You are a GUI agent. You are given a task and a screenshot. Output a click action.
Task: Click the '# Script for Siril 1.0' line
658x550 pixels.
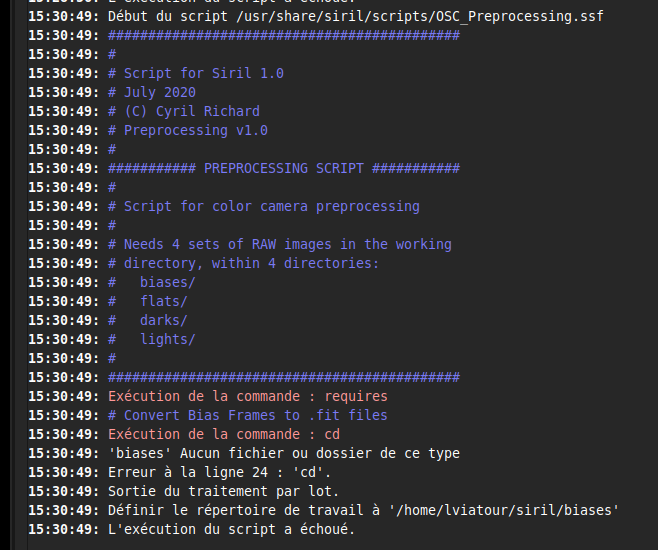pos(195,74)
